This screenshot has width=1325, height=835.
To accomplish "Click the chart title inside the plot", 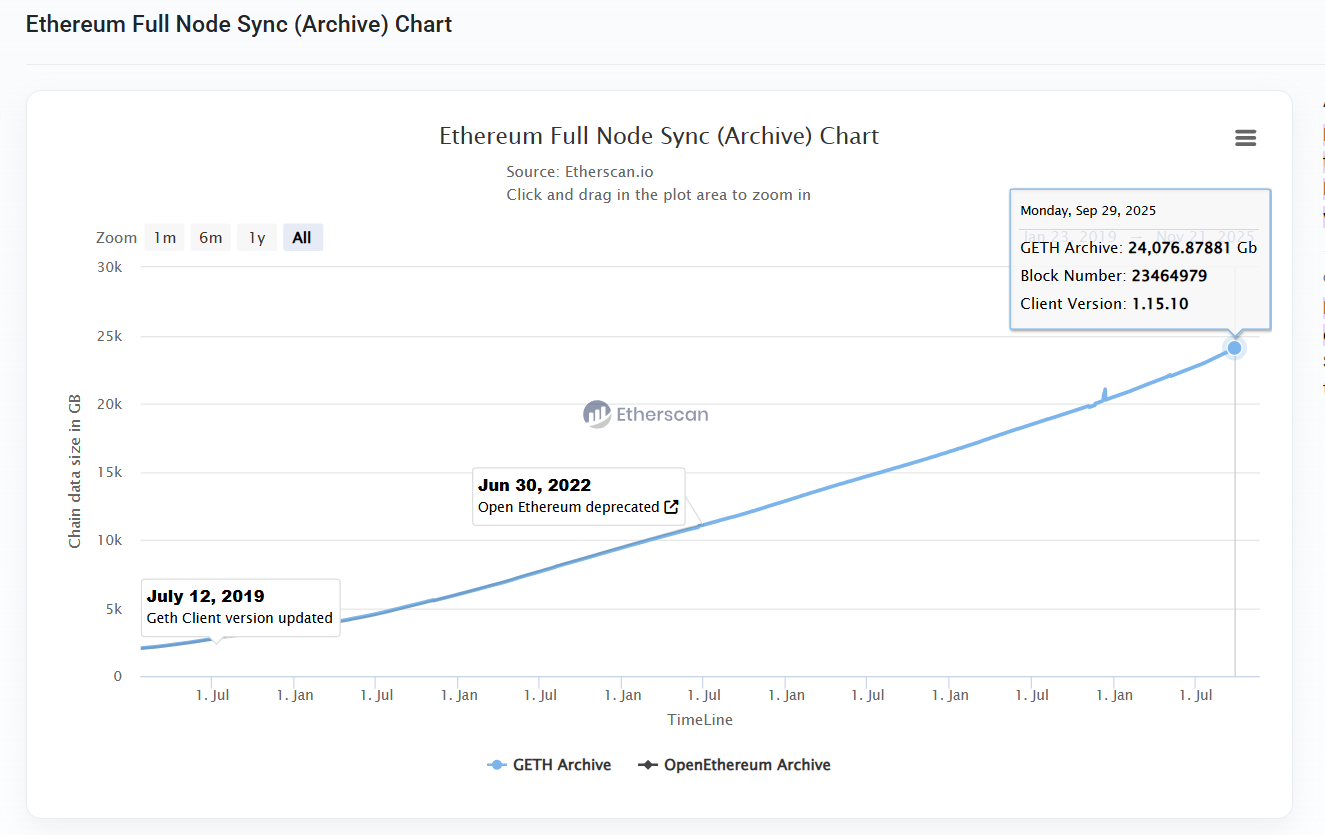I will (x=659, y=136).
